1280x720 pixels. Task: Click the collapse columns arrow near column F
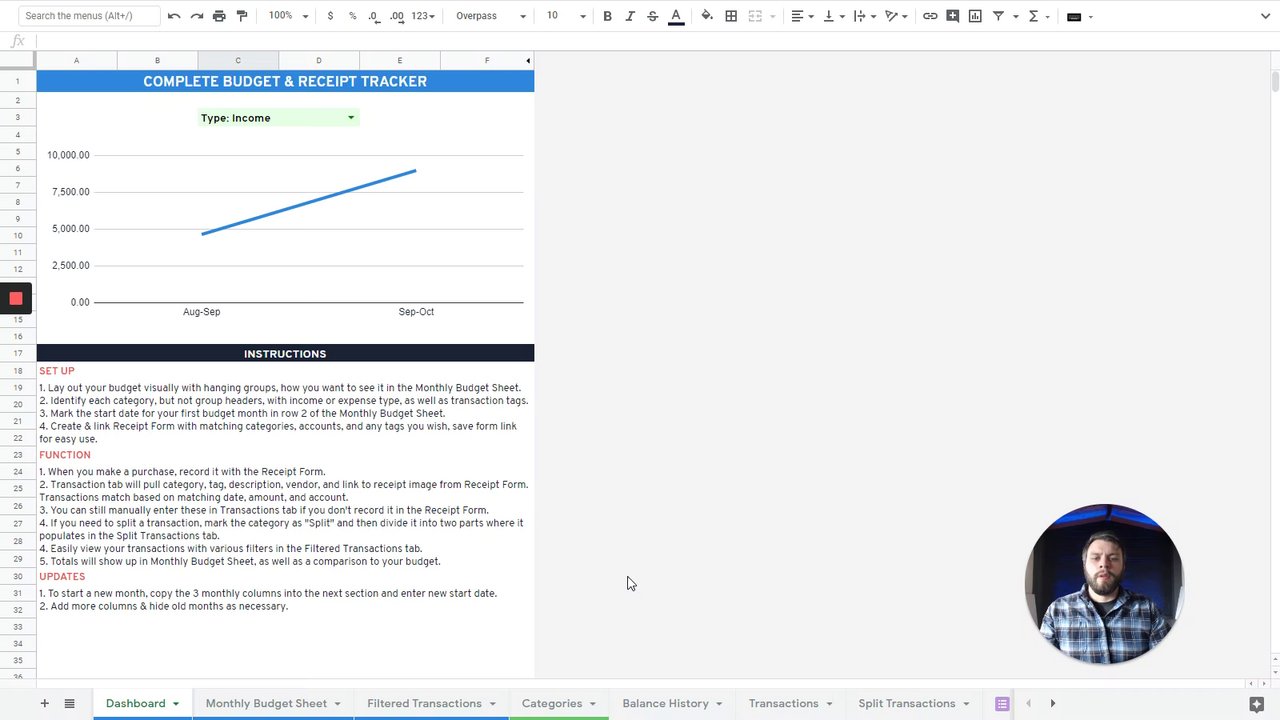(x=528, y=61)
